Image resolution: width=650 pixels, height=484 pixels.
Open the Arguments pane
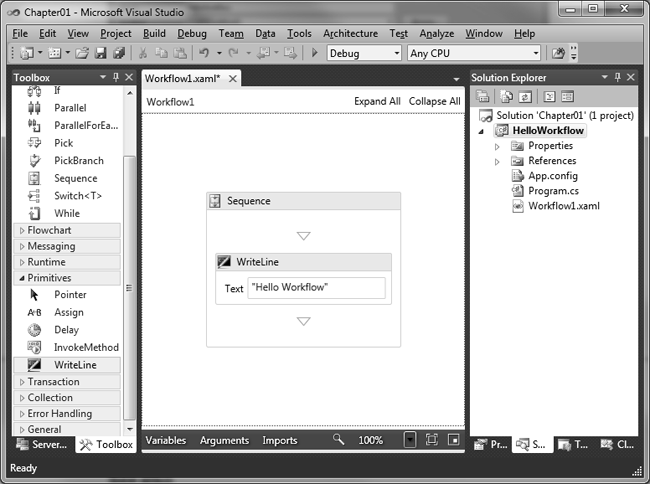coord(224,440)
